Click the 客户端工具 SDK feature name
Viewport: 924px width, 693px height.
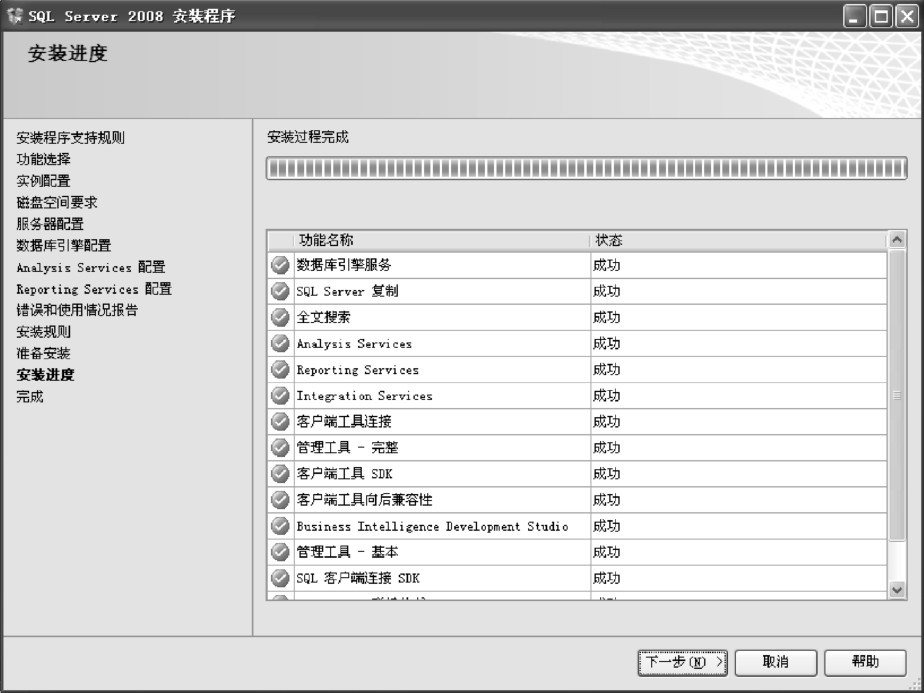pos(344,474)
